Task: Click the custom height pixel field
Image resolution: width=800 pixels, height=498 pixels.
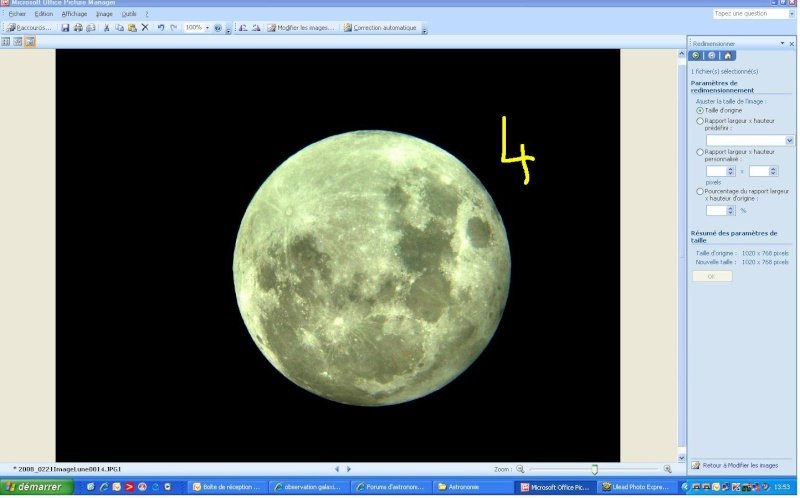Action: click(x=761, y=172)
